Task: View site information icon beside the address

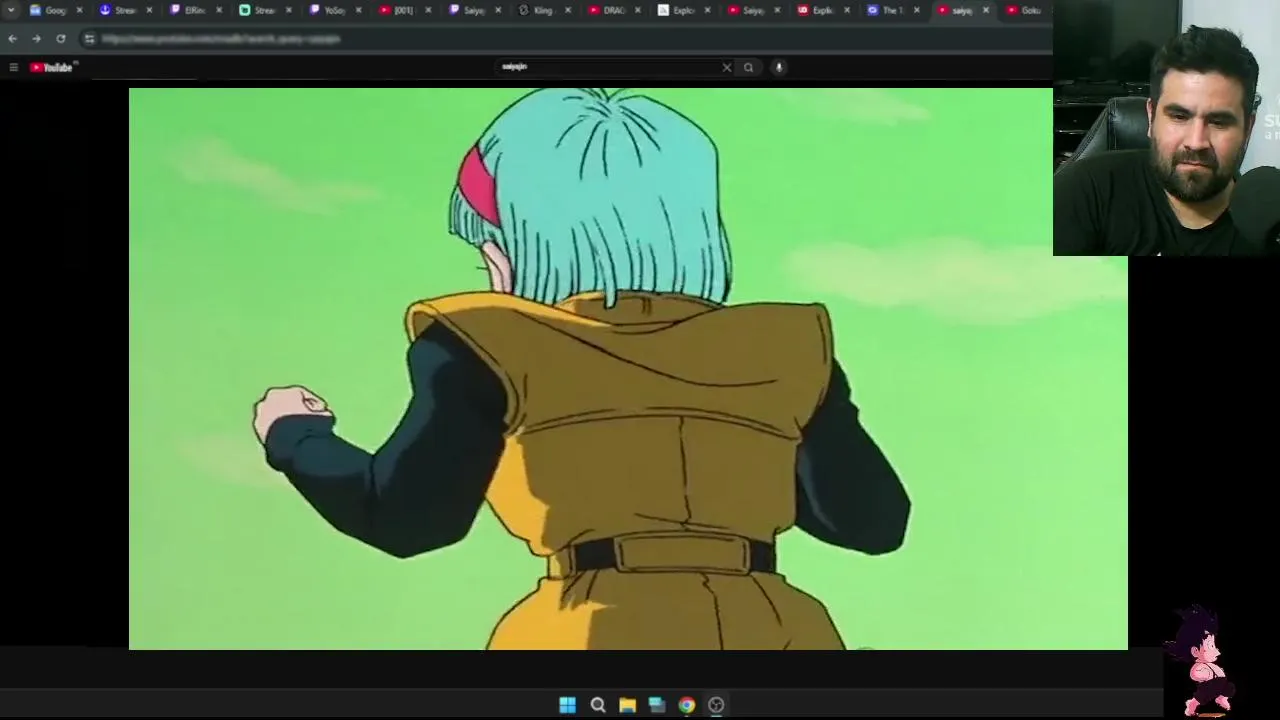Action: (89, 38)
